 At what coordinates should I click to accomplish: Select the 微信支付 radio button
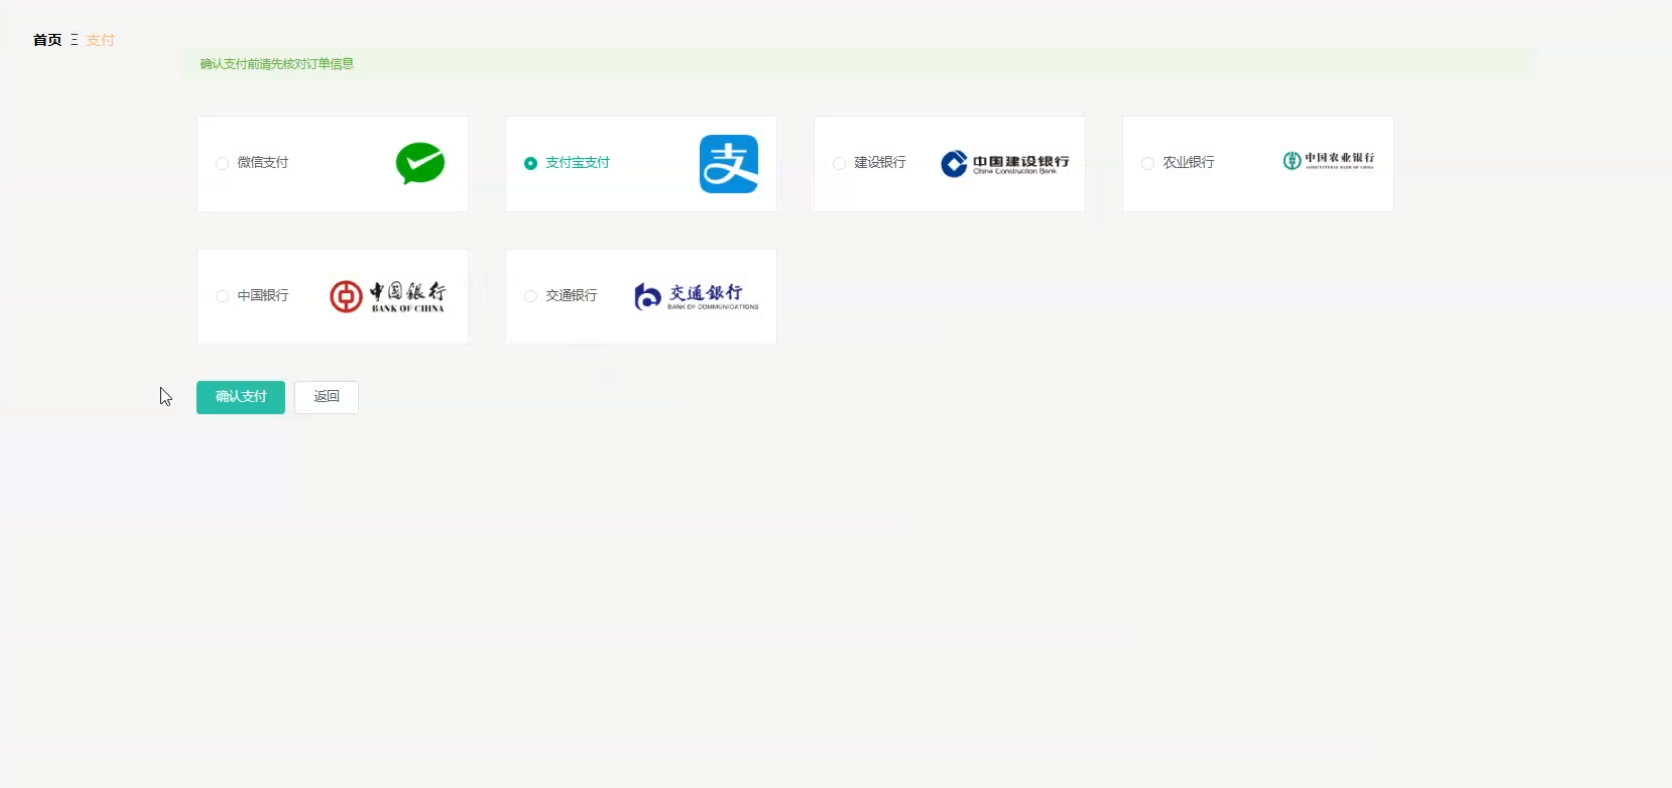coord(222,163)
